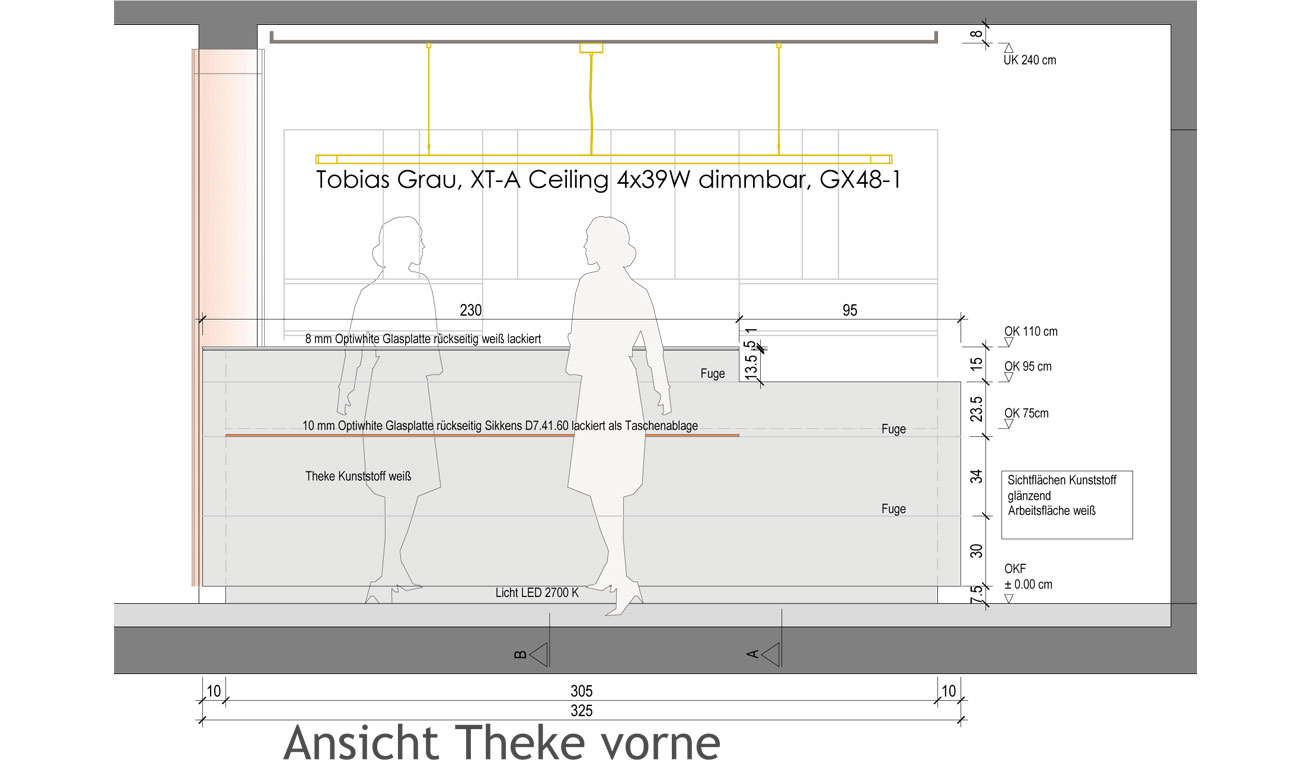Image resolution: width=1300 pixels, height=770 pixels.
Task: Select the '325' overall dimension
Action: pos(582,712)
